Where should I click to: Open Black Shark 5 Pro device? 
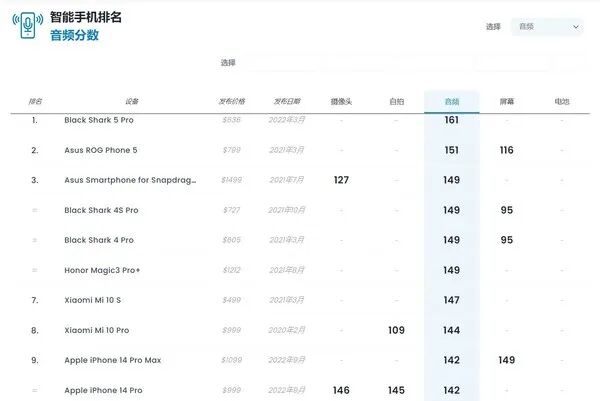click(x=99, y=120)
